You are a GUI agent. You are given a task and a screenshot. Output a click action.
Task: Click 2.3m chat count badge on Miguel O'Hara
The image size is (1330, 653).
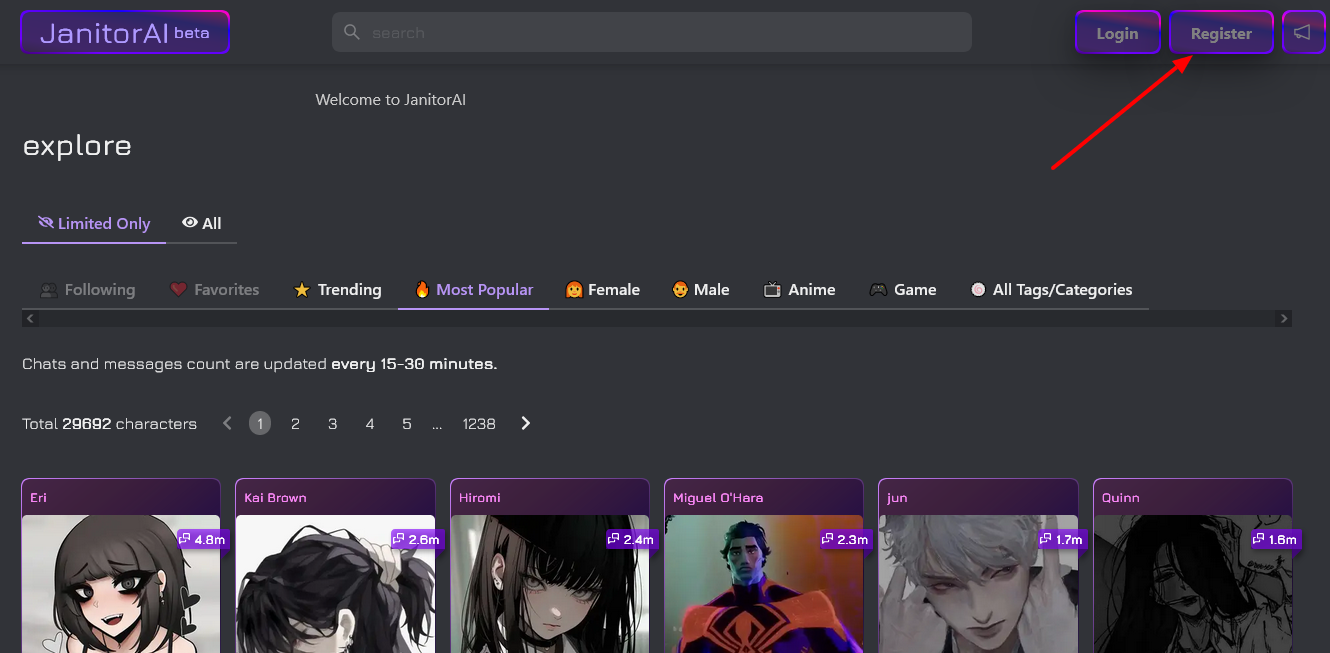[x=846, y=539]
